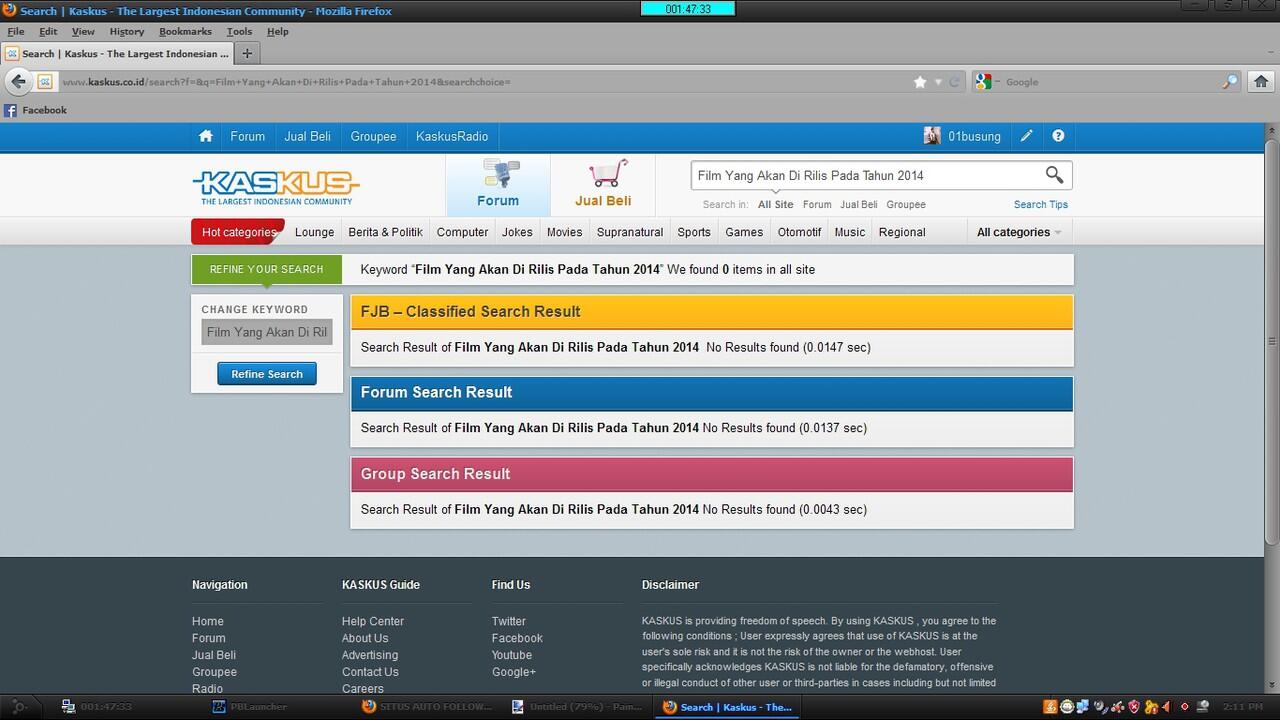
Task: Open the Firefox Bookmarks menu
Action: click(x=185, y=31)
